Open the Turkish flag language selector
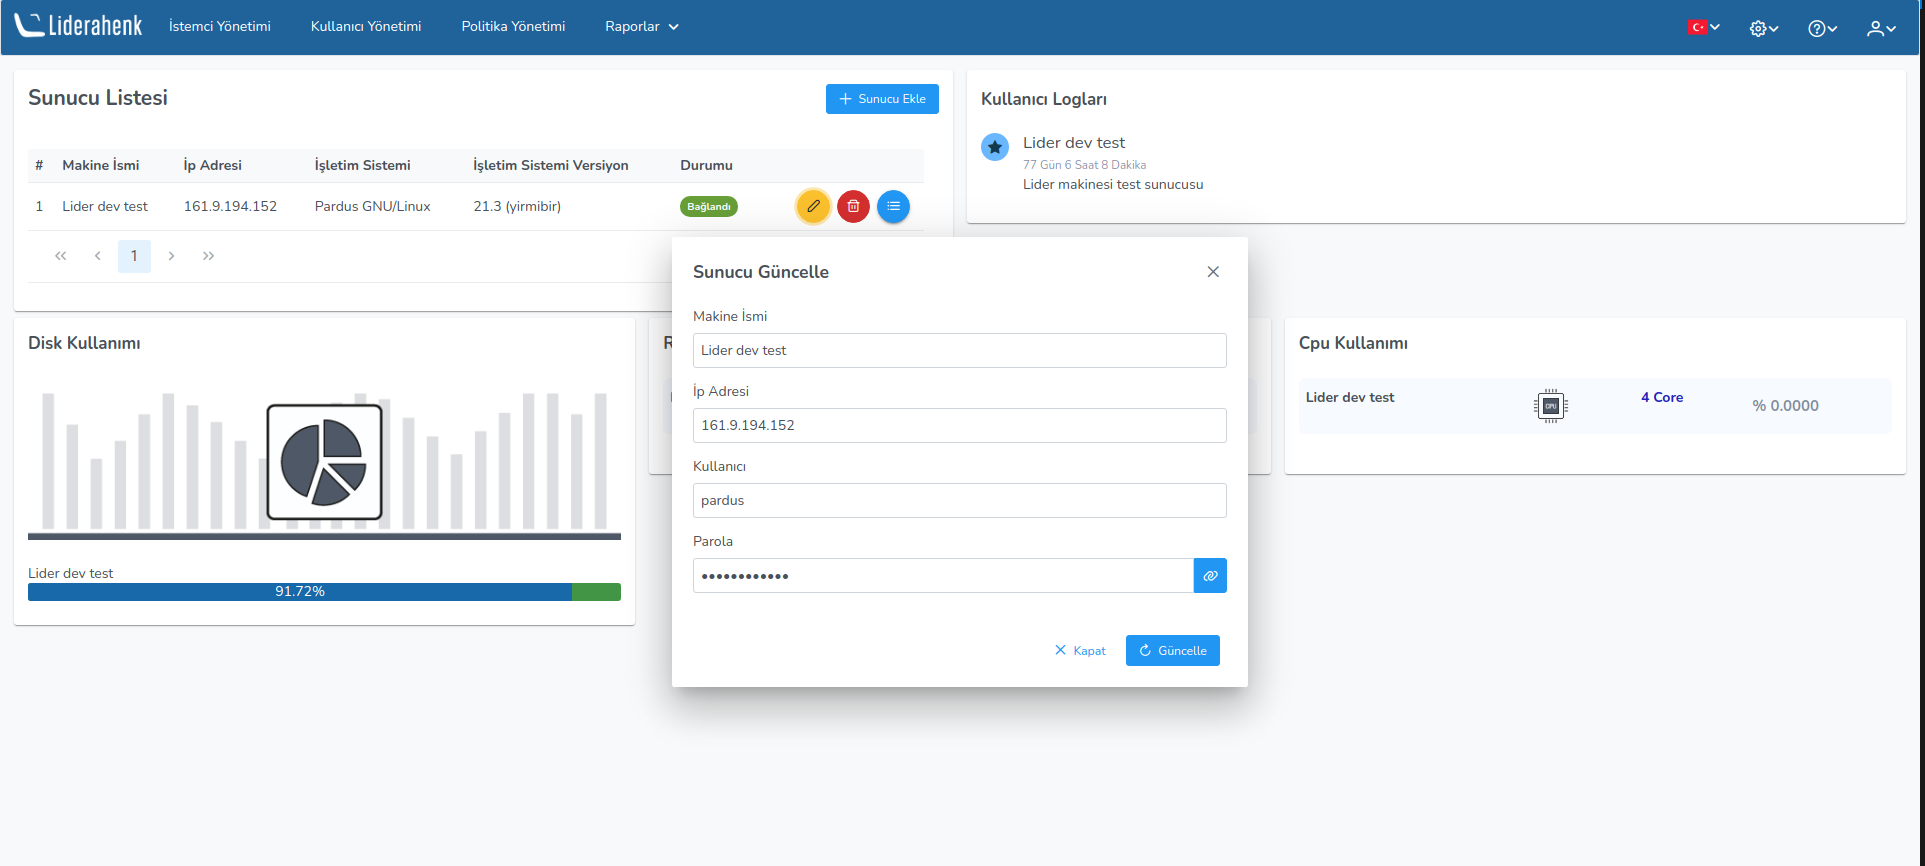1925x866 pixels. click(x=1704, y=27)
